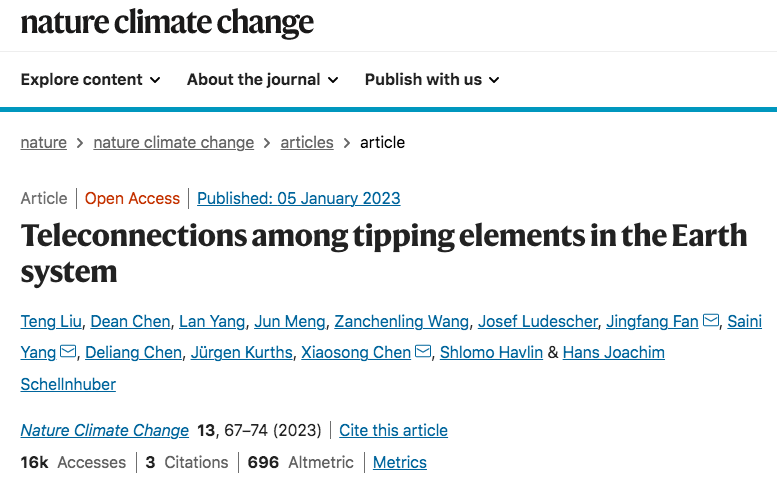The width and height of the screenshot is (777, 493).
Task: Open nature climate change breadcrumb
Action: 174,142
